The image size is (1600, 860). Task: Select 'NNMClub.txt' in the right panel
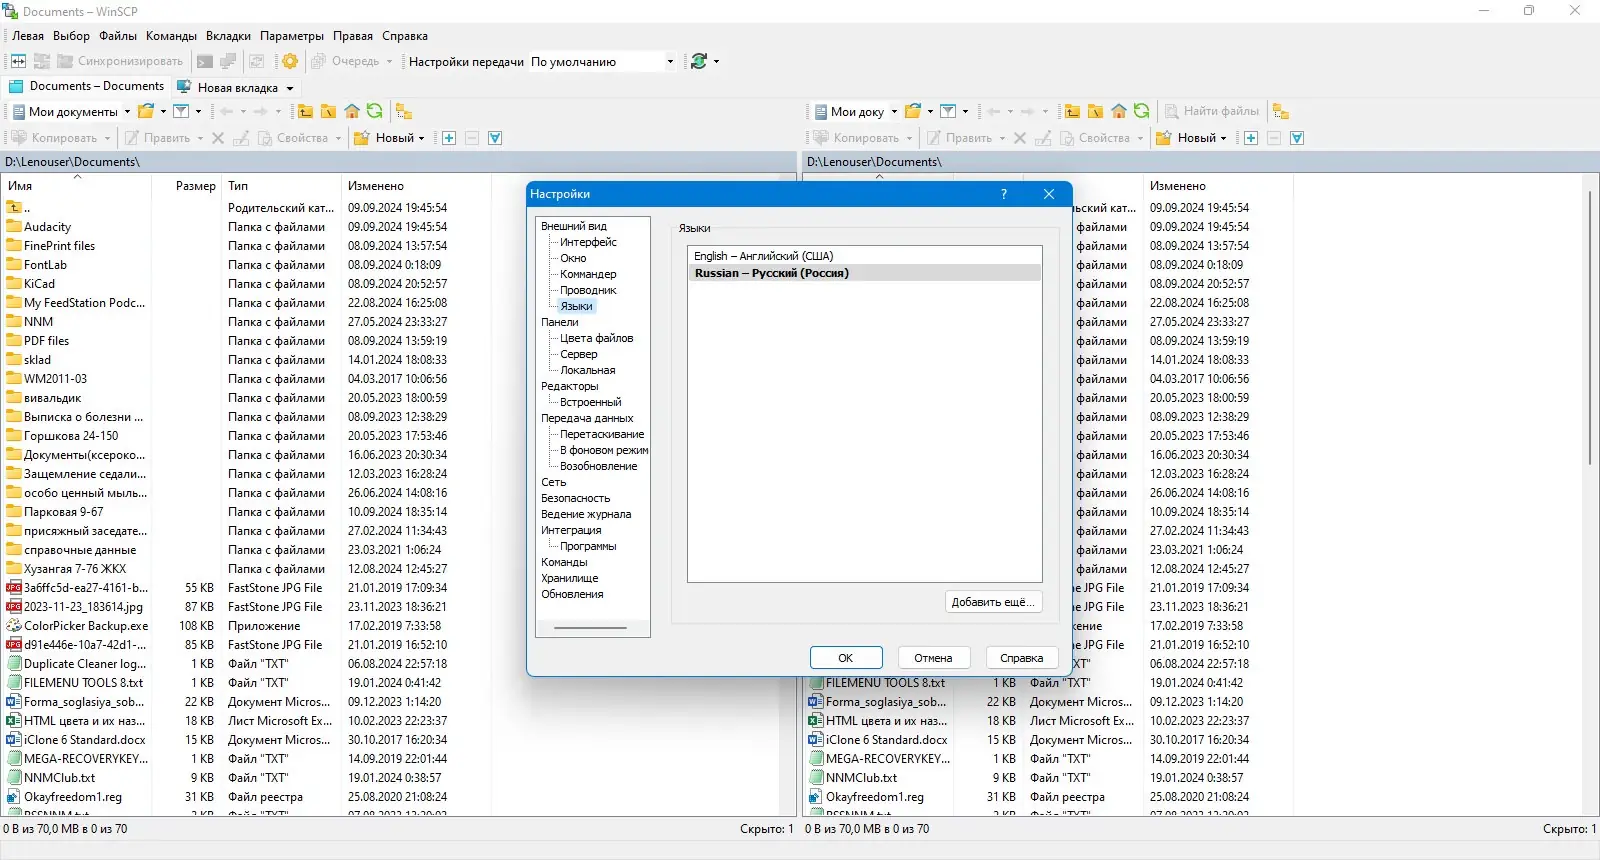click(x=861, y=778)
